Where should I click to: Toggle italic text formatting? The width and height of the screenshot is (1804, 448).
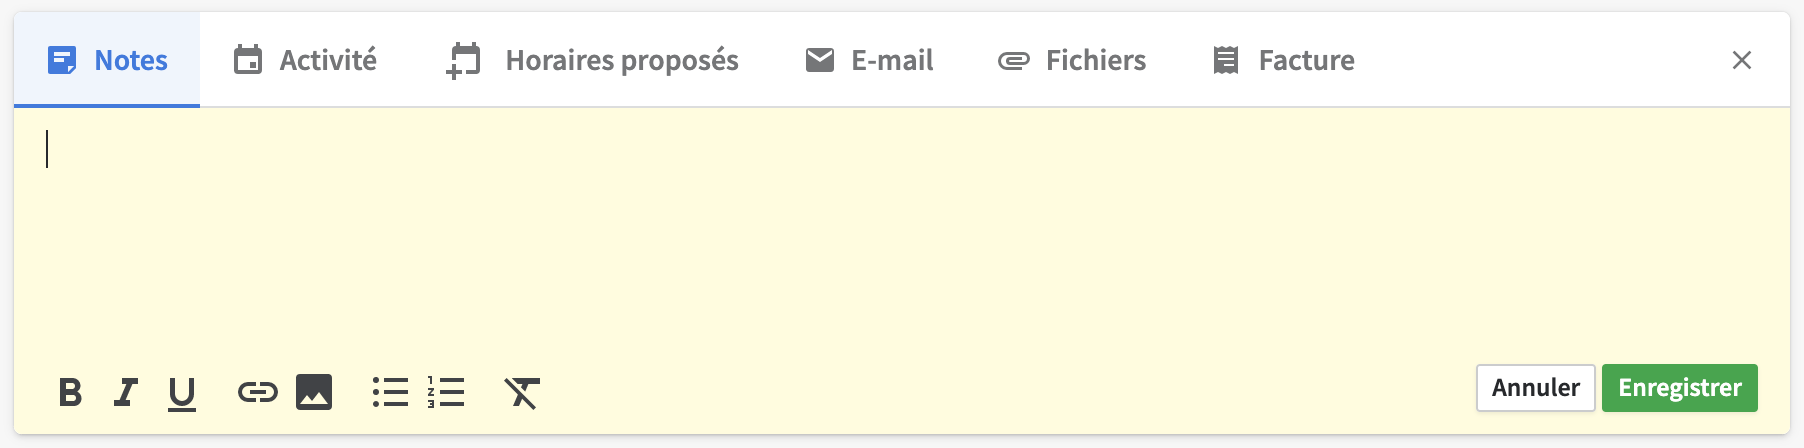pos(126,392)
